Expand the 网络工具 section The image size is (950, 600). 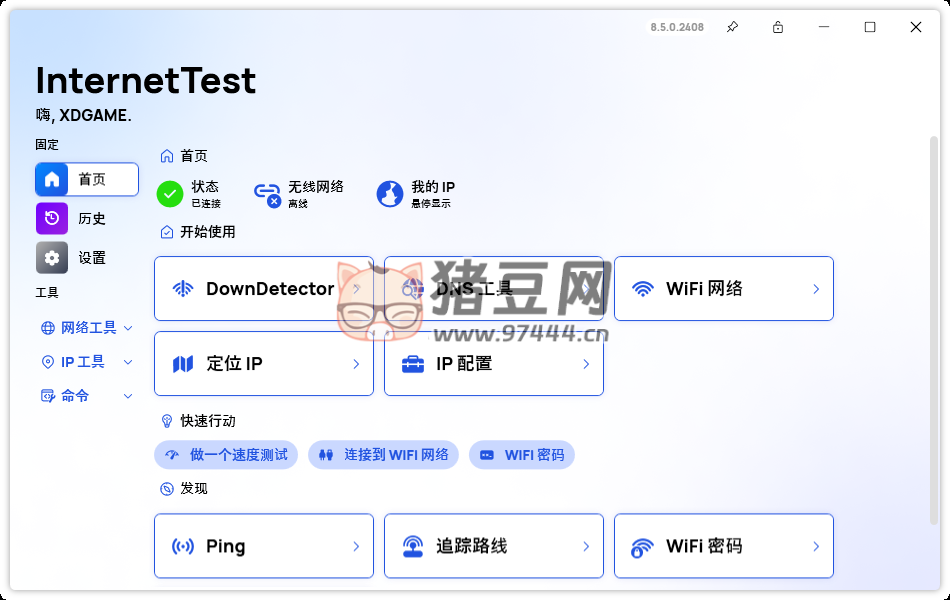click(x=87, y=328)
